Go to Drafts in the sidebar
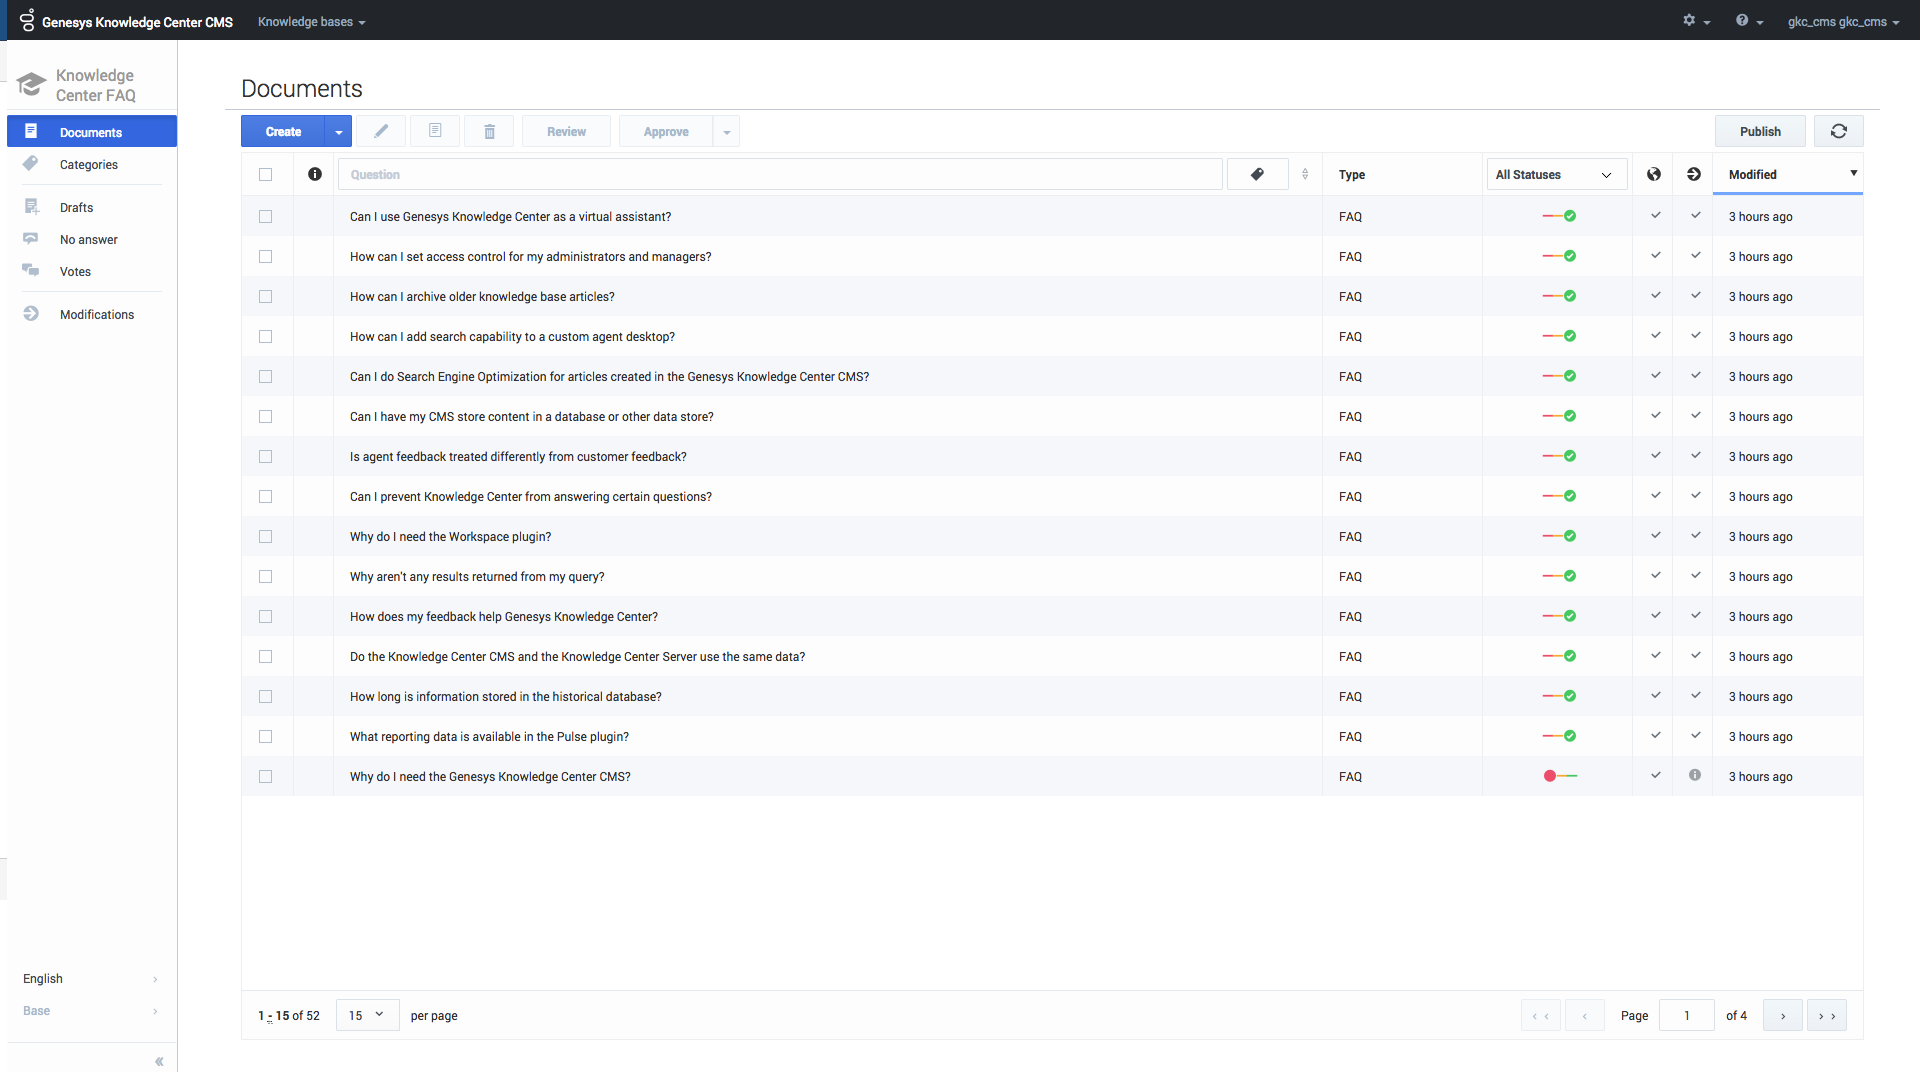Viewport: 1920px width, 1072px height. tap(76, 208)
